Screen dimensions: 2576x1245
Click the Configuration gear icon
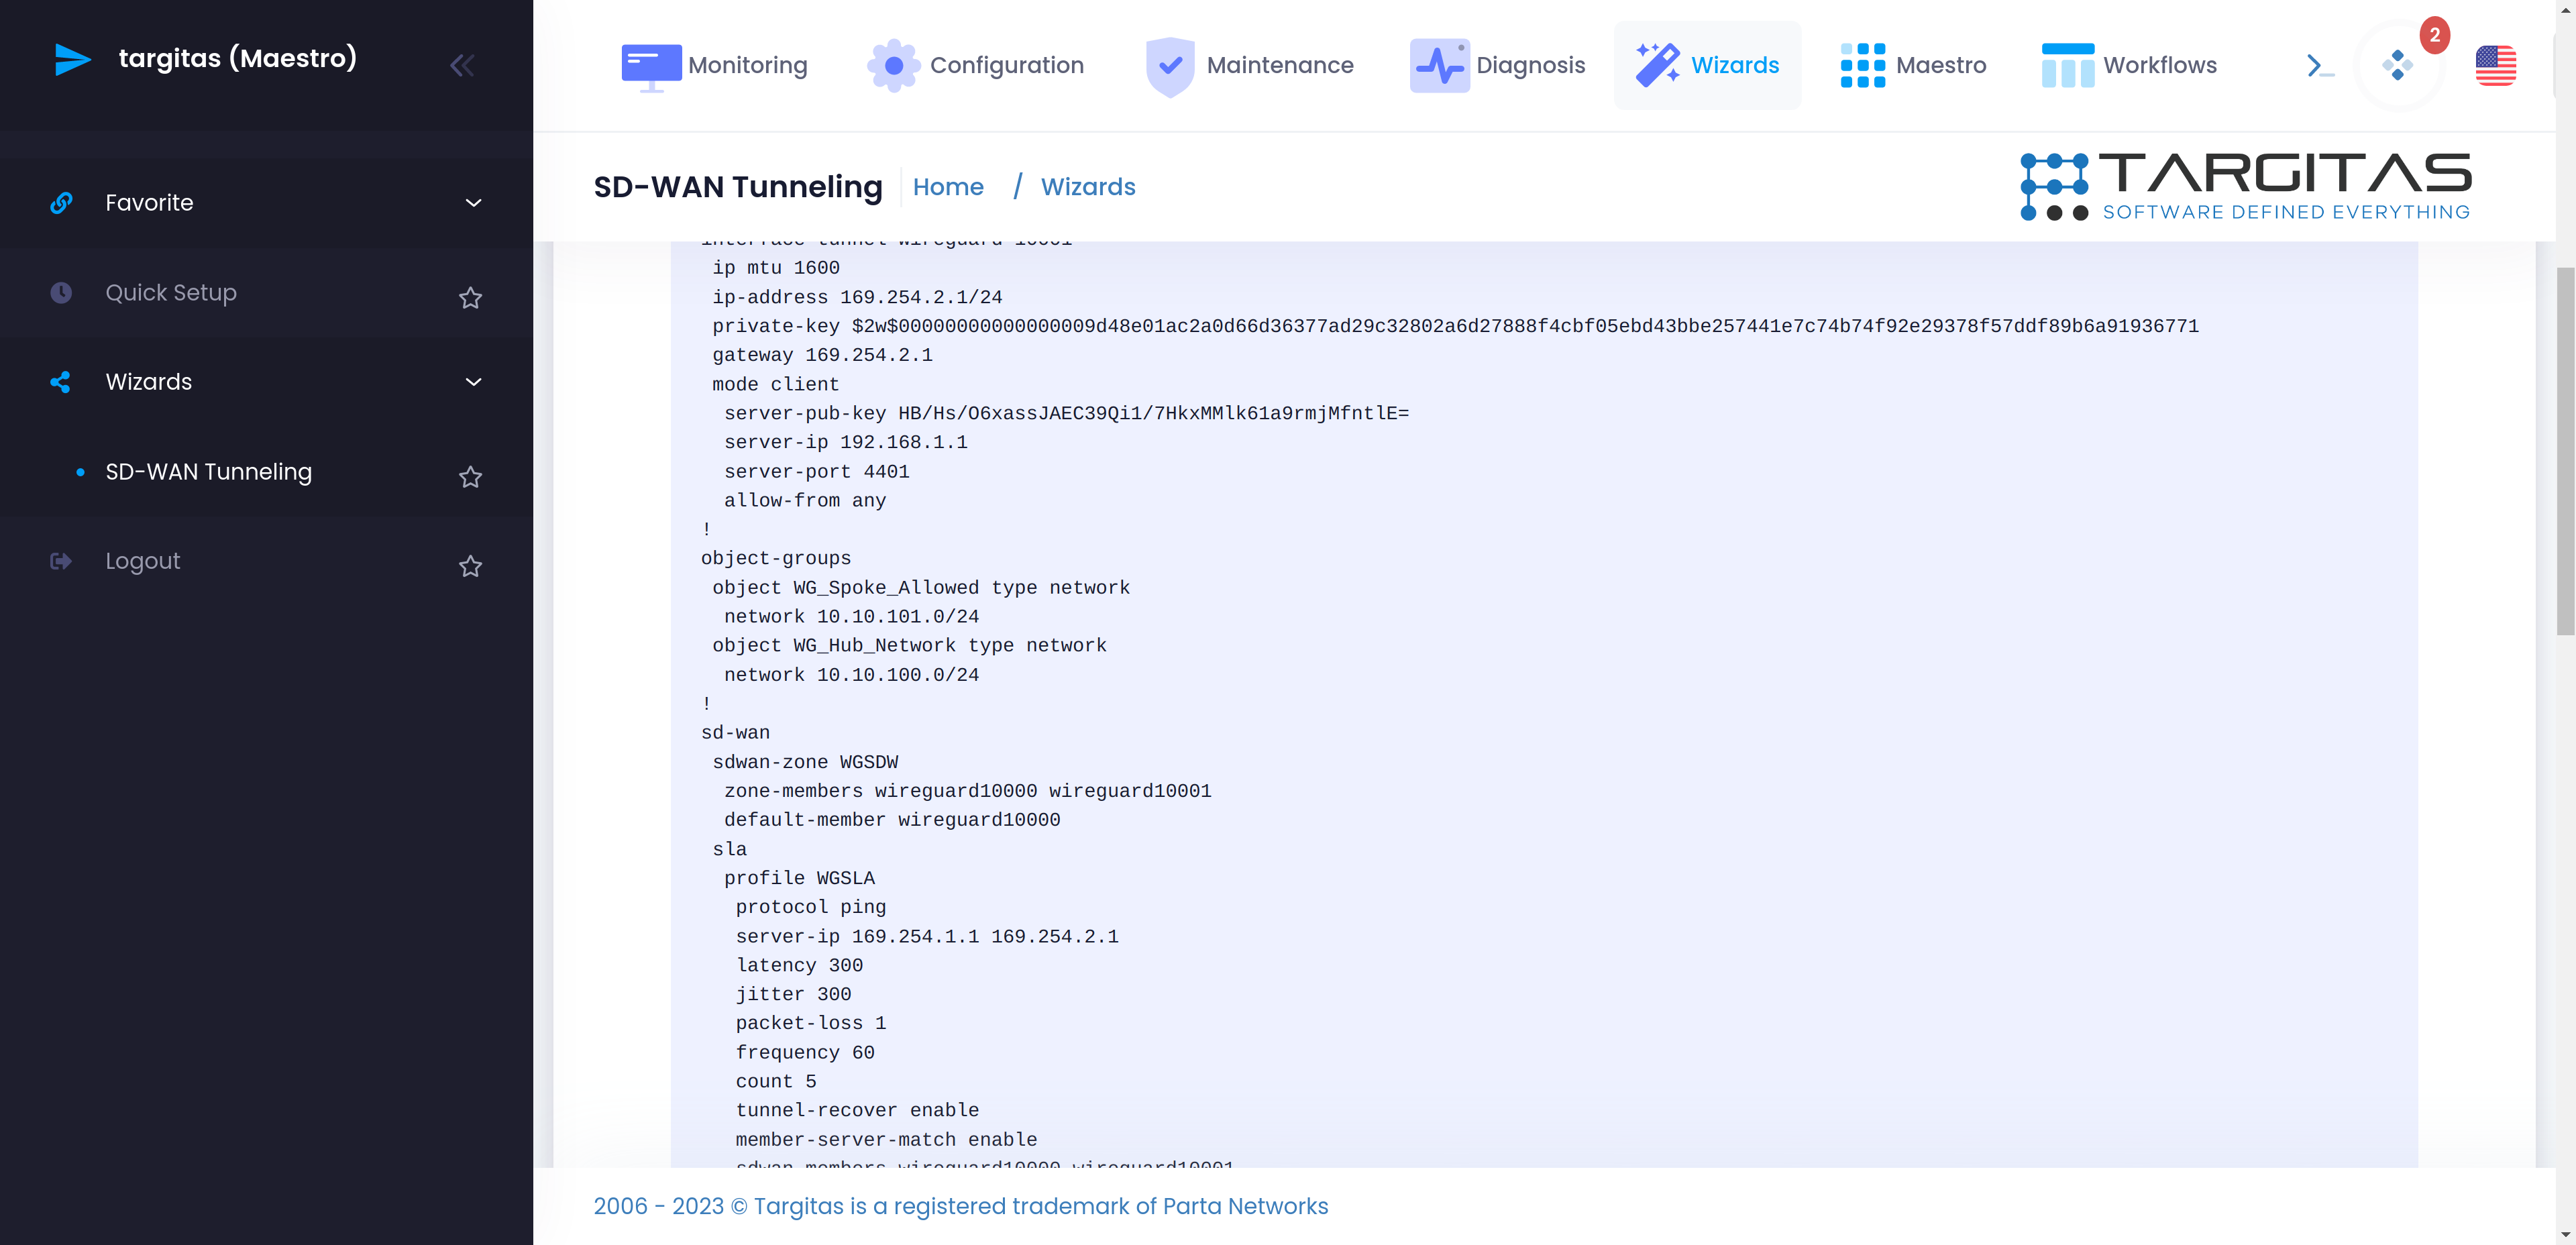pos(894,66)
